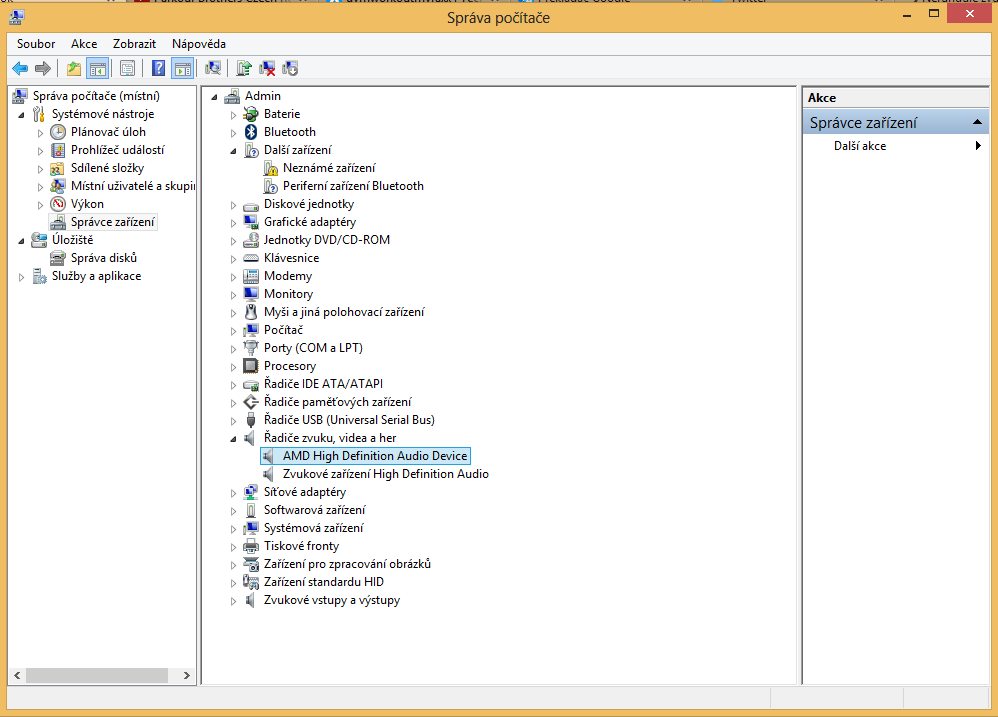Collapse the Systémové nástroje node

point(22,115)
